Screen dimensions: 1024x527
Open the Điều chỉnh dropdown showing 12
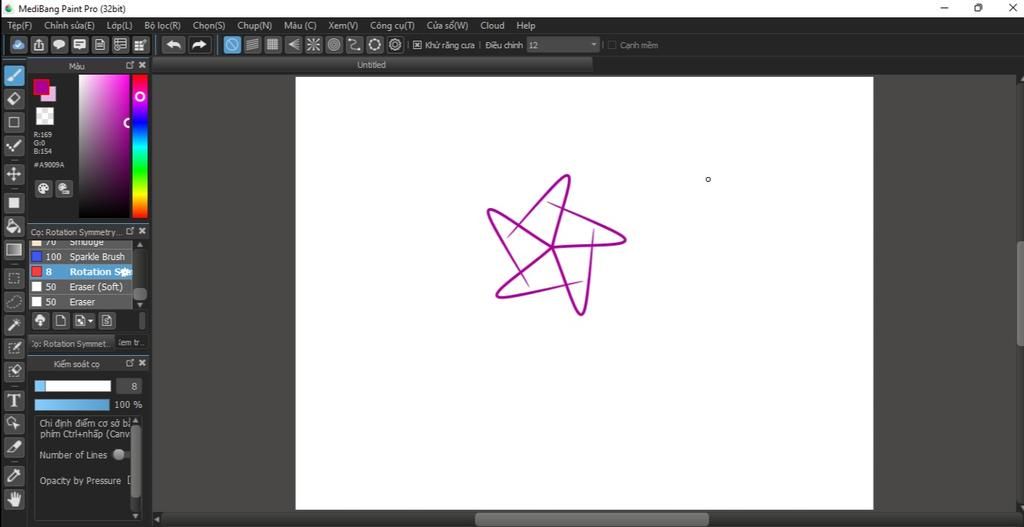[563, 45]
